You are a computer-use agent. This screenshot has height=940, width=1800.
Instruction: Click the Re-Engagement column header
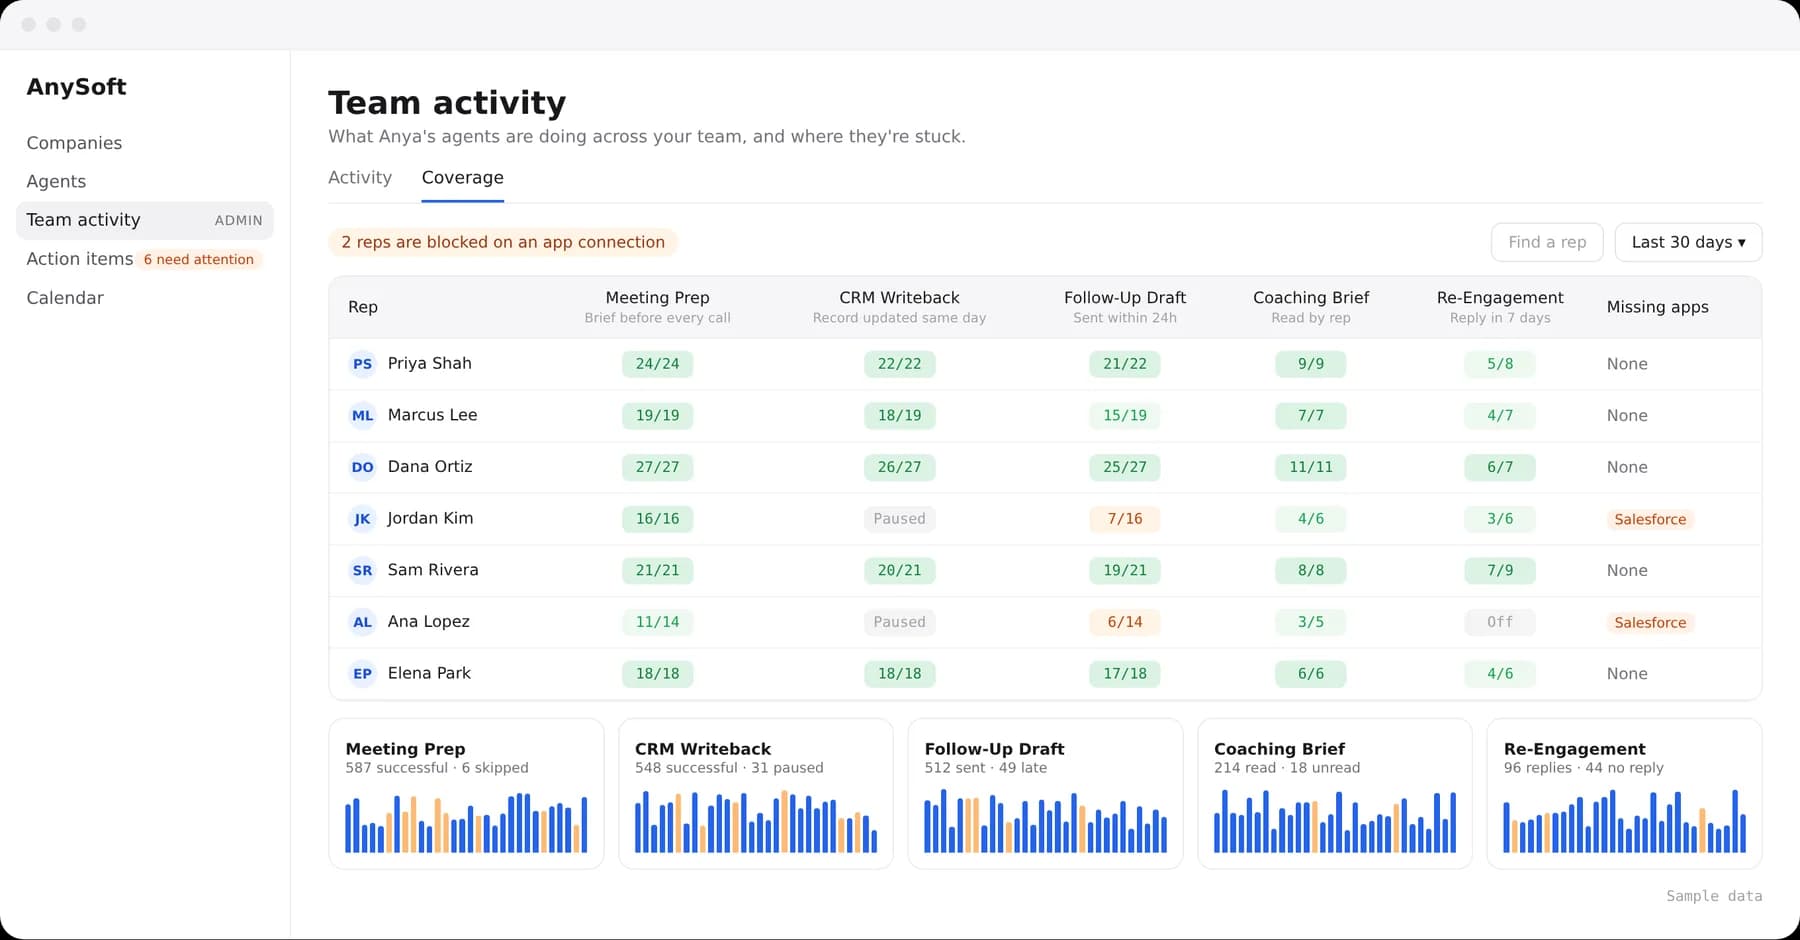click(x=1500, y=306)
